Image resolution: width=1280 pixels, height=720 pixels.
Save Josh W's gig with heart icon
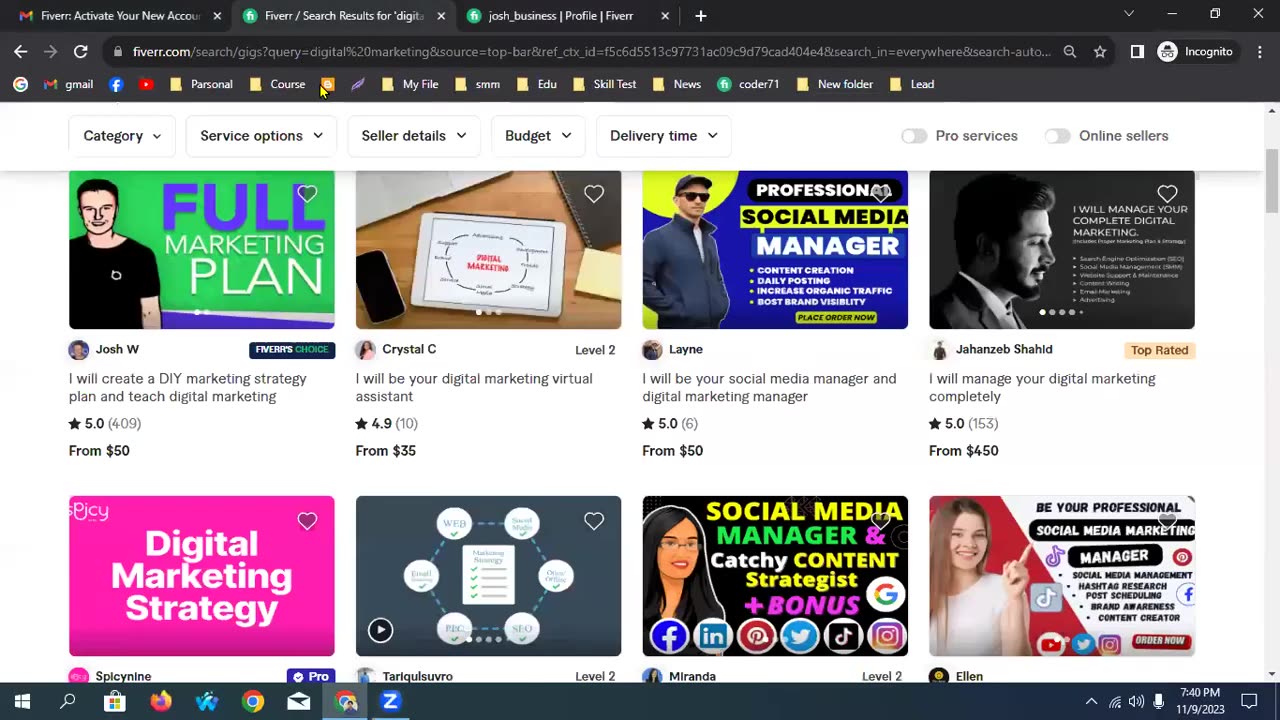pos(307,194)
